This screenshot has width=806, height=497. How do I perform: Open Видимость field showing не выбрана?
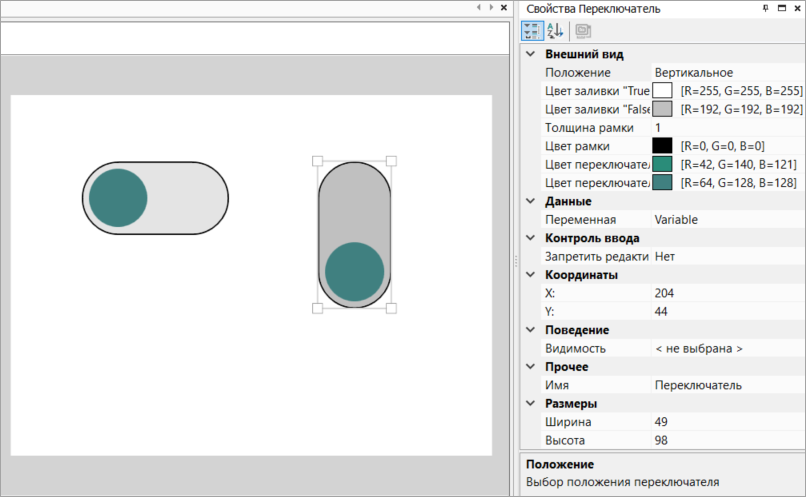pos(727,348)
